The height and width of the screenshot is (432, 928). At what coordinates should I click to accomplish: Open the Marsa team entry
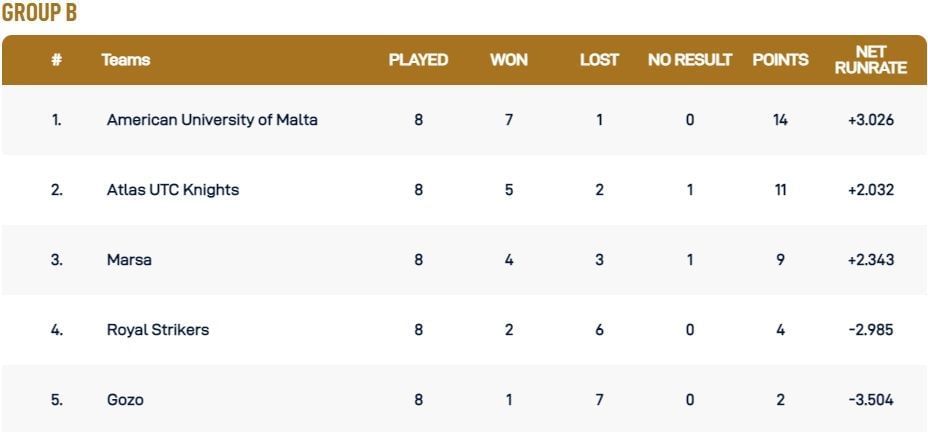point(129,260)
